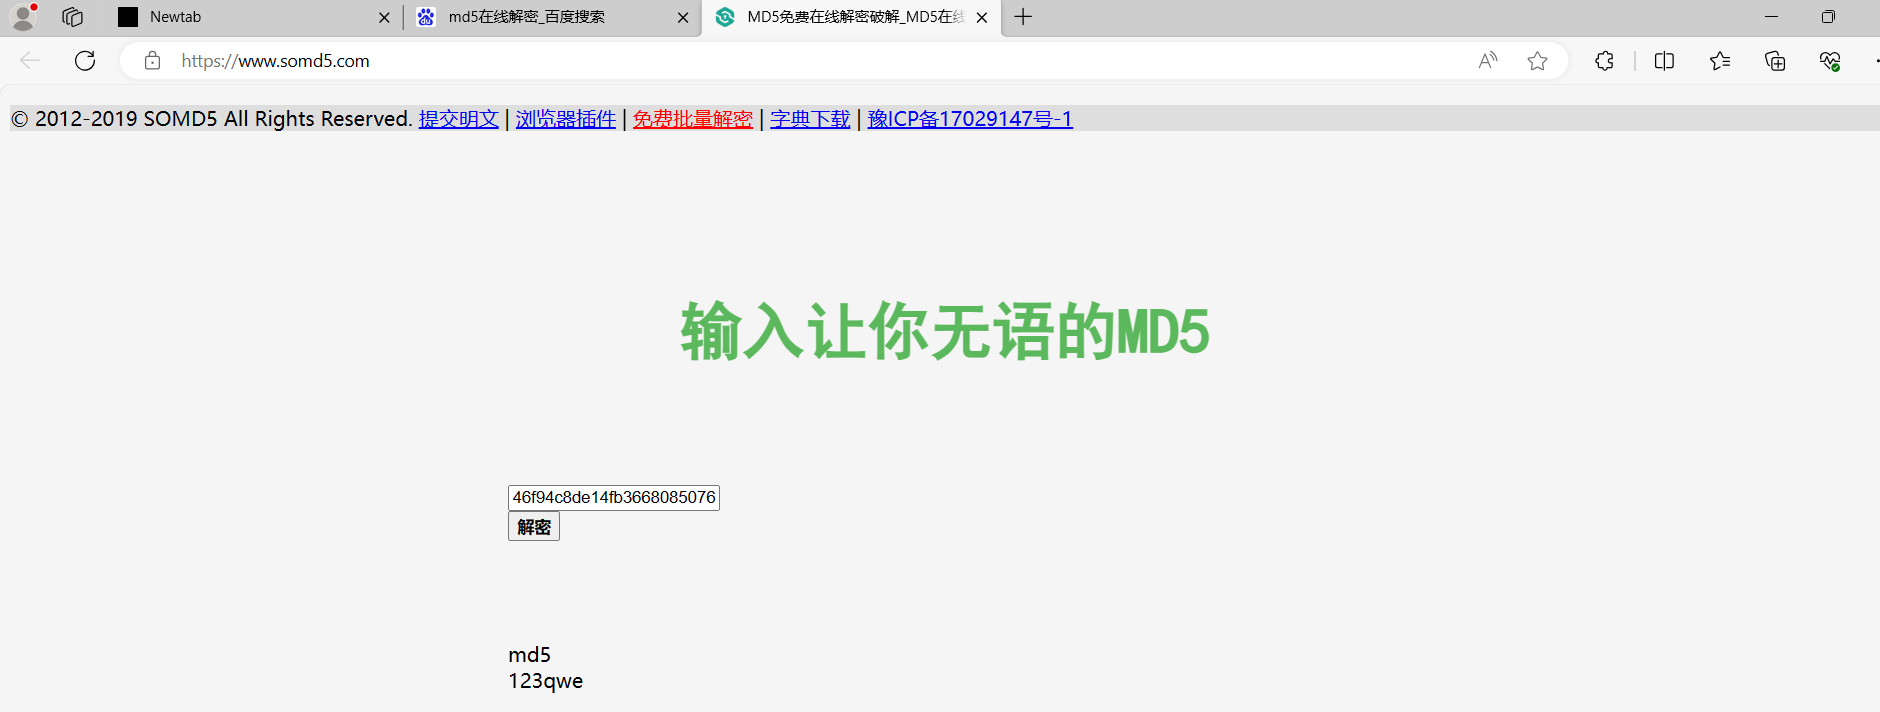This screenshot has width=1880, height=712.
Task: Activate Read aloud icon in address bar
Action: (1488, 61)
